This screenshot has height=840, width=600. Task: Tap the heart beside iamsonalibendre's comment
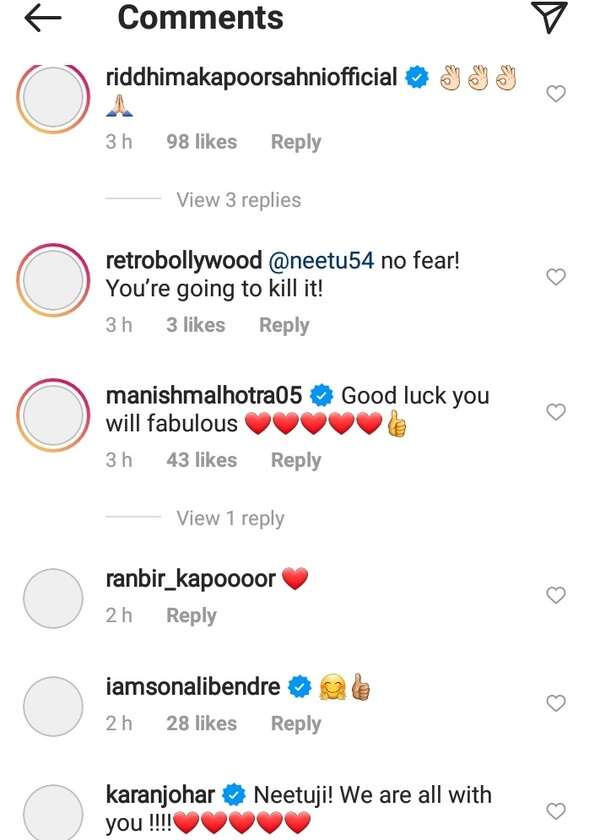click(x=556, y=704)
